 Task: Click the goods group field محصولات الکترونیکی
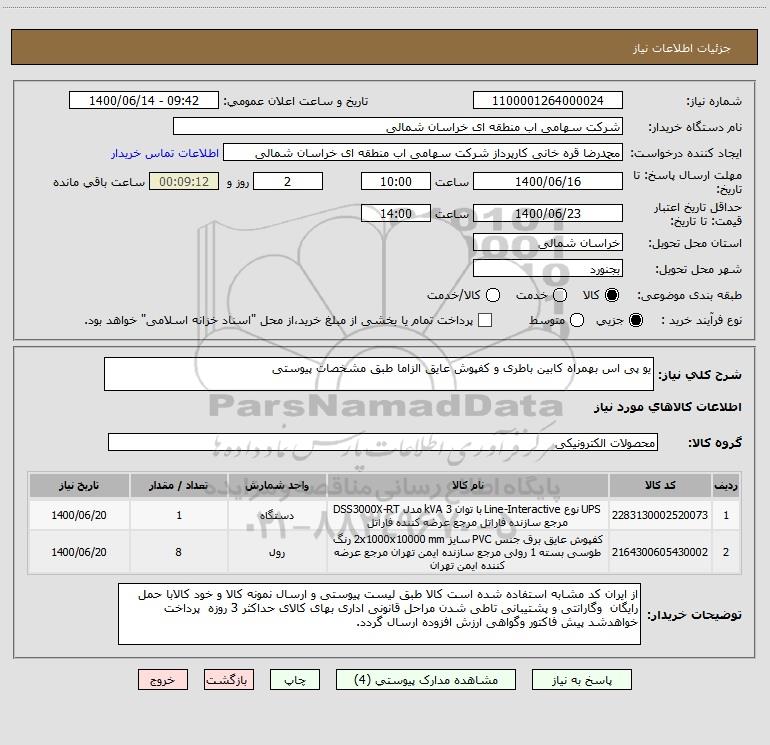pyautogui.click(x=383, y=442)
